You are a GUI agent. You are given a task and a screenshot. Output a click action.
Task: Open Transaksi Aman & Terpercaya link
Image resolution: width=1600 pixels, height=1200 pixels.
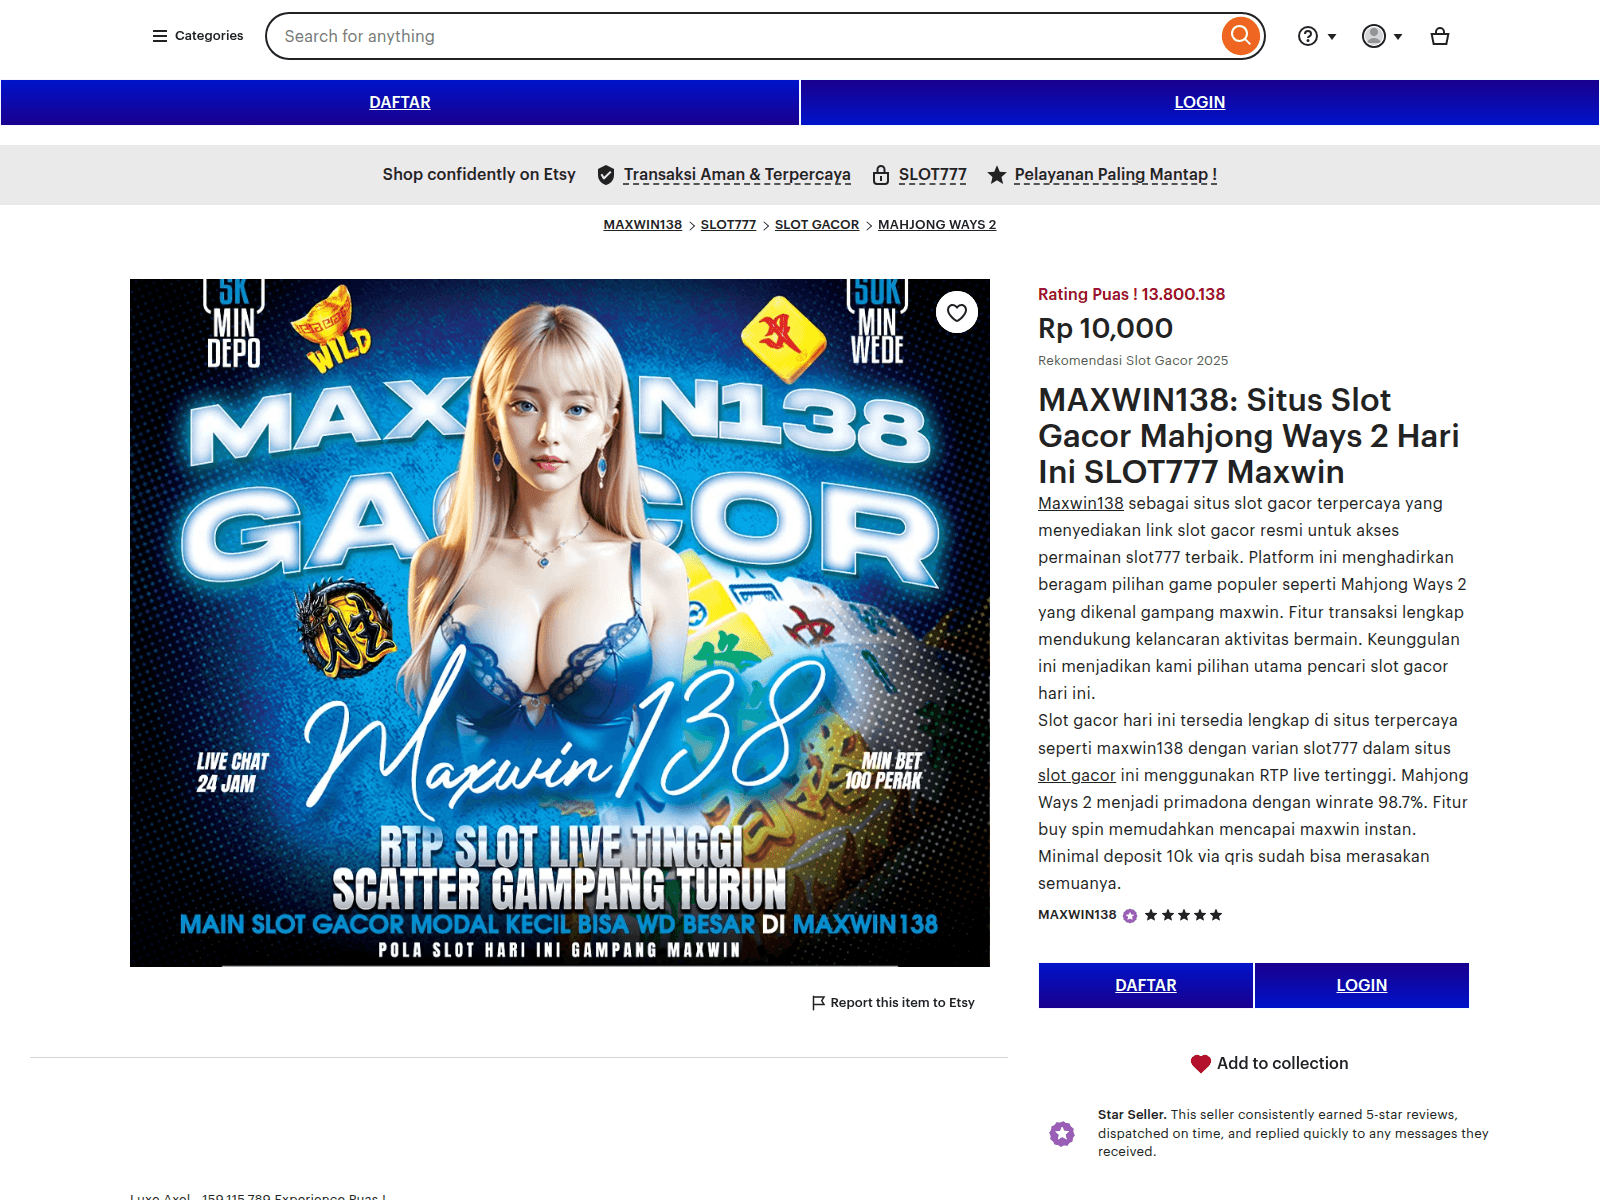[x=737, y=175]
